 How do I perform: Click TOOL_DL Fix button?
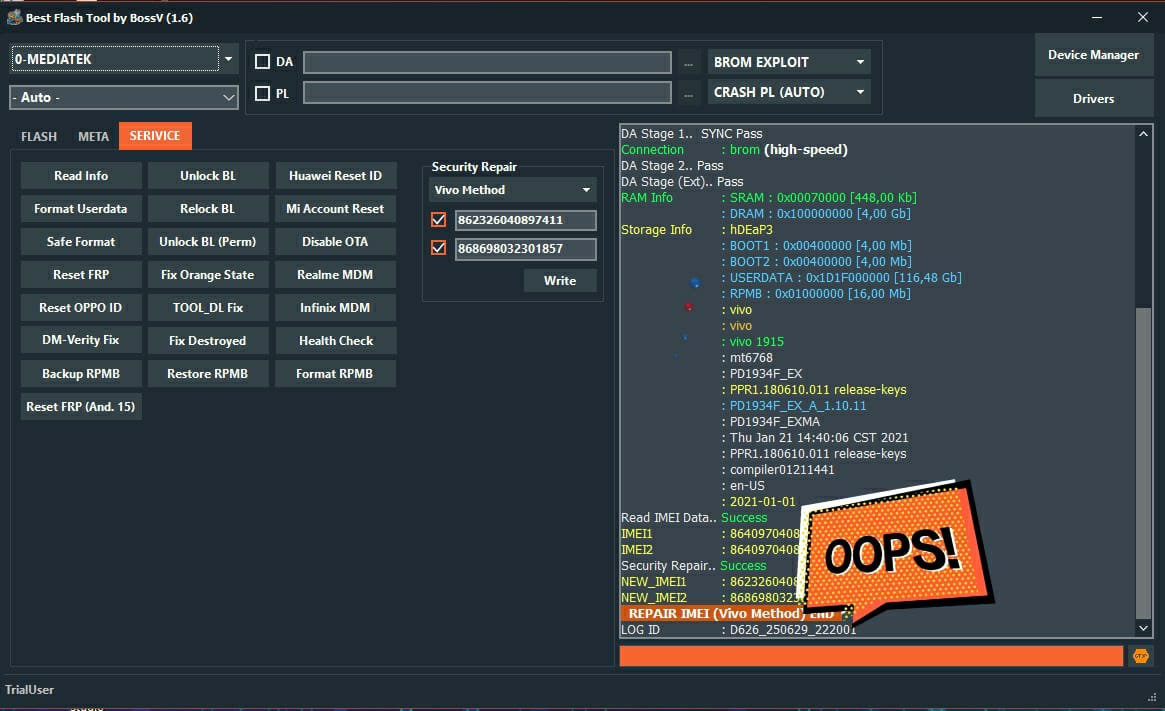[x=208, y=308]
